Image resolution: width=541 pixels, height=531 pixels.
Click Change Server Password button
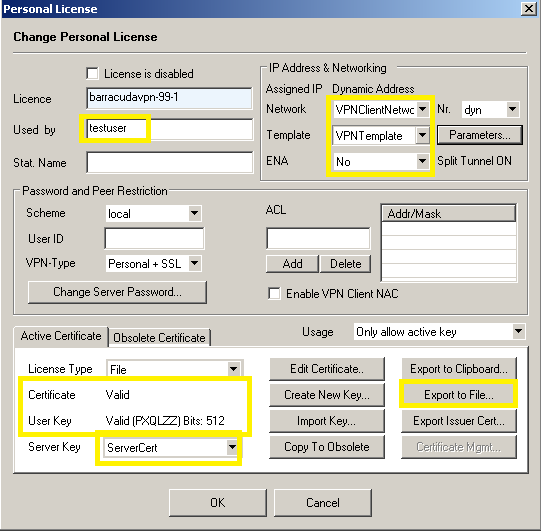(x=117, y=292)
